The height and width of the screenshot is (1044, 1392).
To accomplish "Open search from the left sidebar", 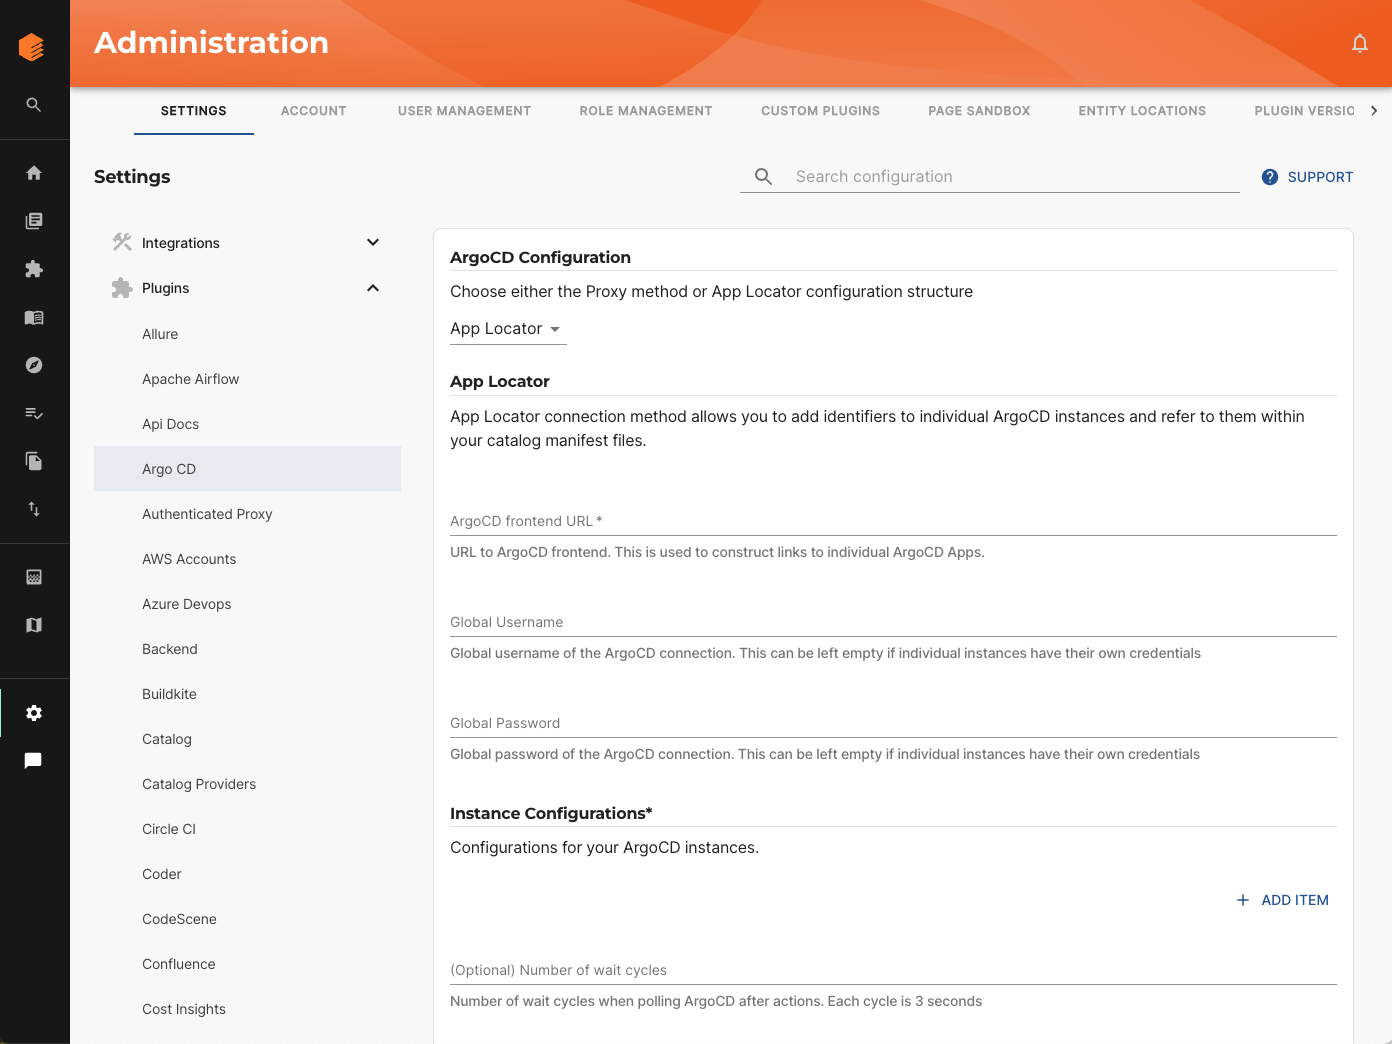I will (x=34, y=105).
